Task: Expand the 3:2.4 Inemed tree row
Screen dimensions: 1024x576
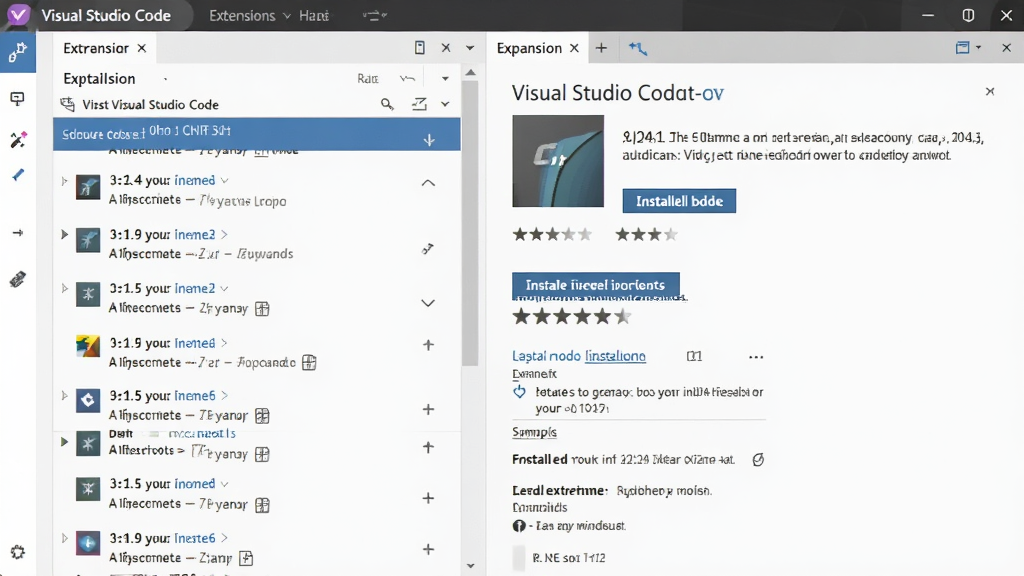Action: coord(64,181)
